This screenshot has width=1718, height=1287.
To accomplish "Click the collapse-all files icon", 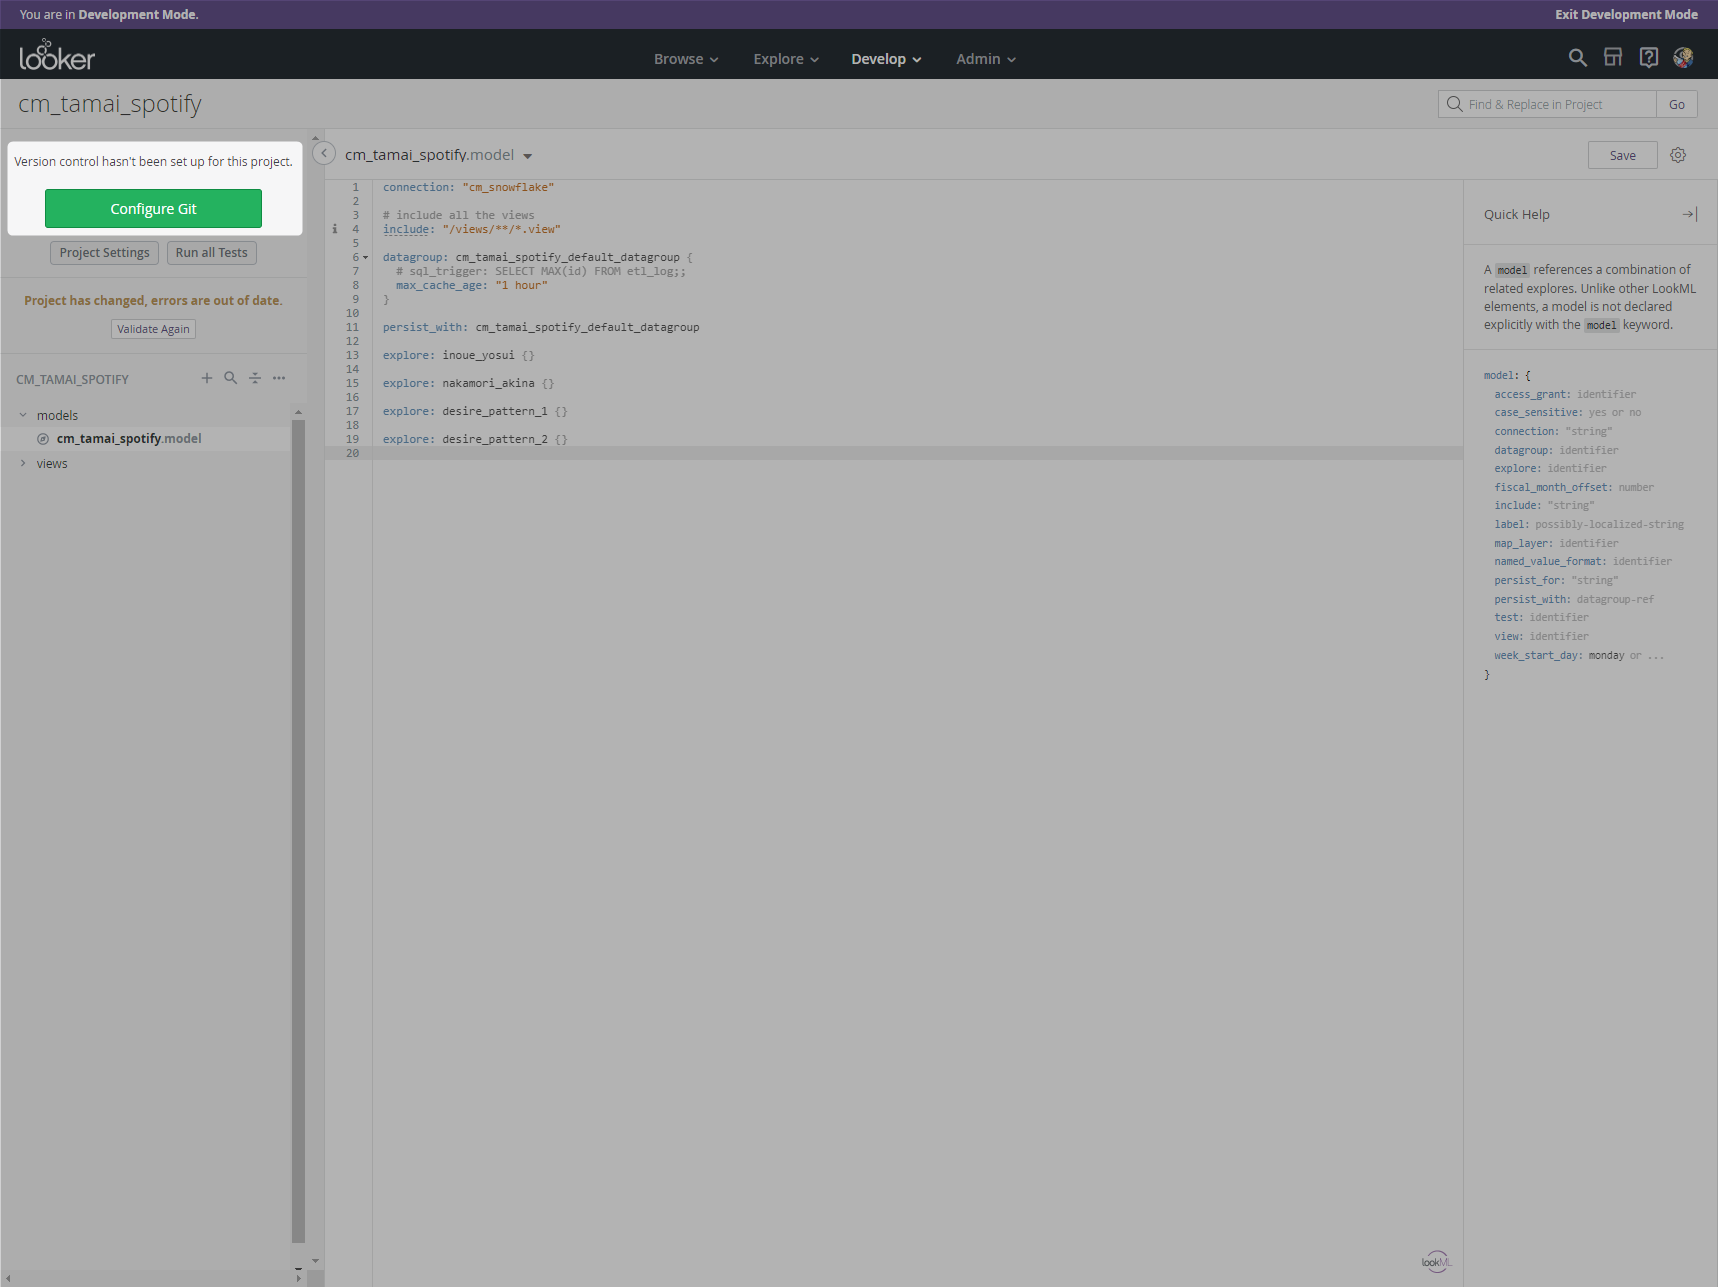I will [255, 378].
